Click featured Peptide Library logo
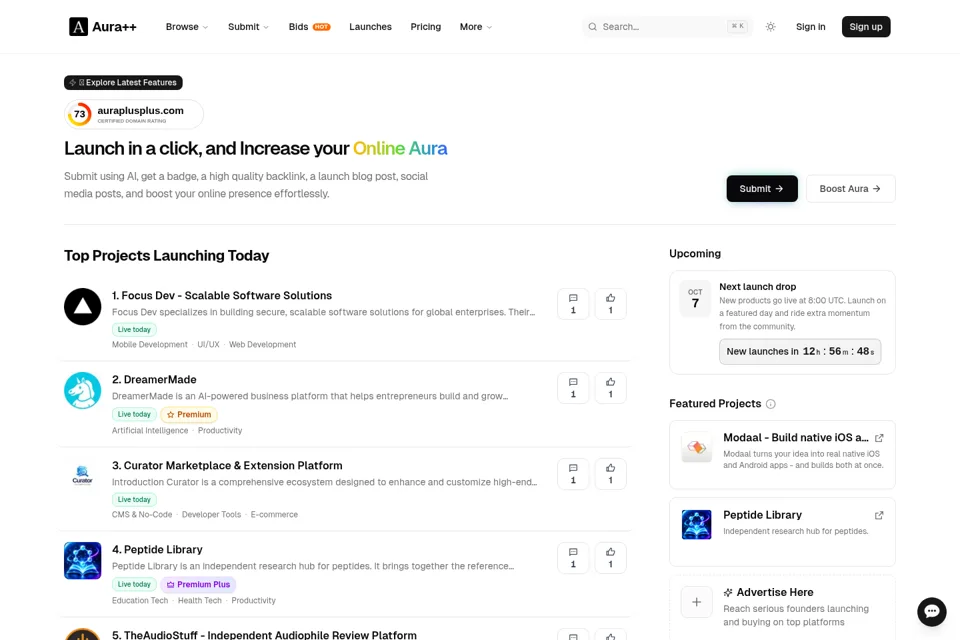Screen dimensions: 960x640 click(x=696, y=525)
